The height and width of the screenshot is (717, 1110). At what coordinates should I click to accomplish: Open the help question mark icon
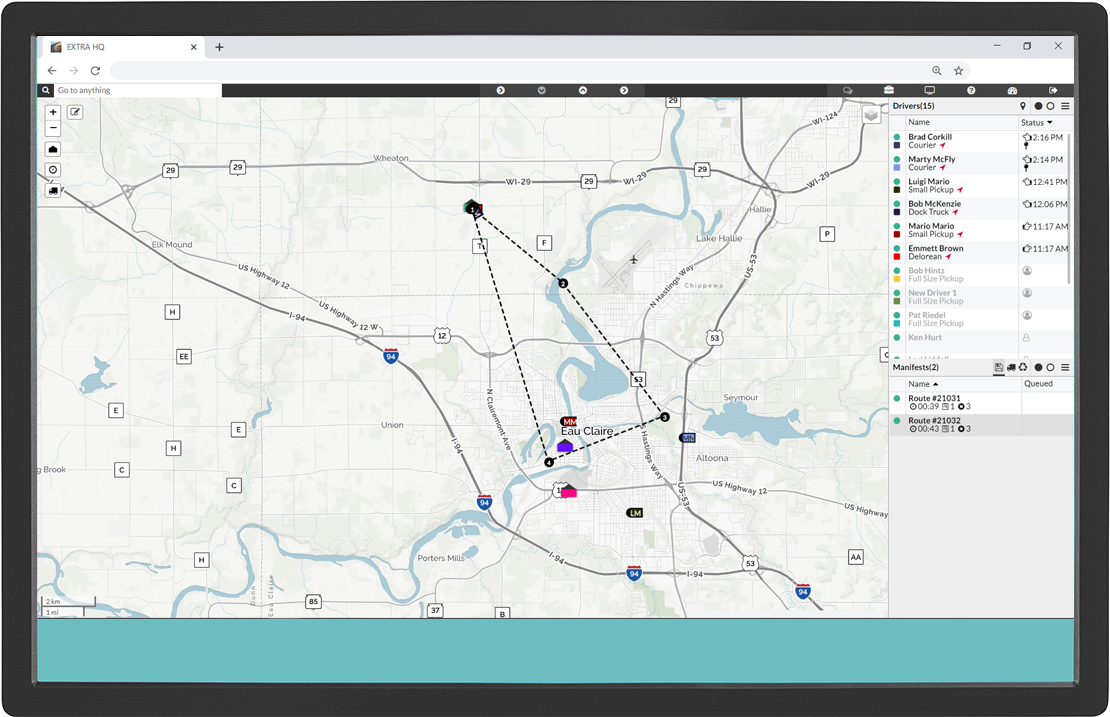[971, 91]
